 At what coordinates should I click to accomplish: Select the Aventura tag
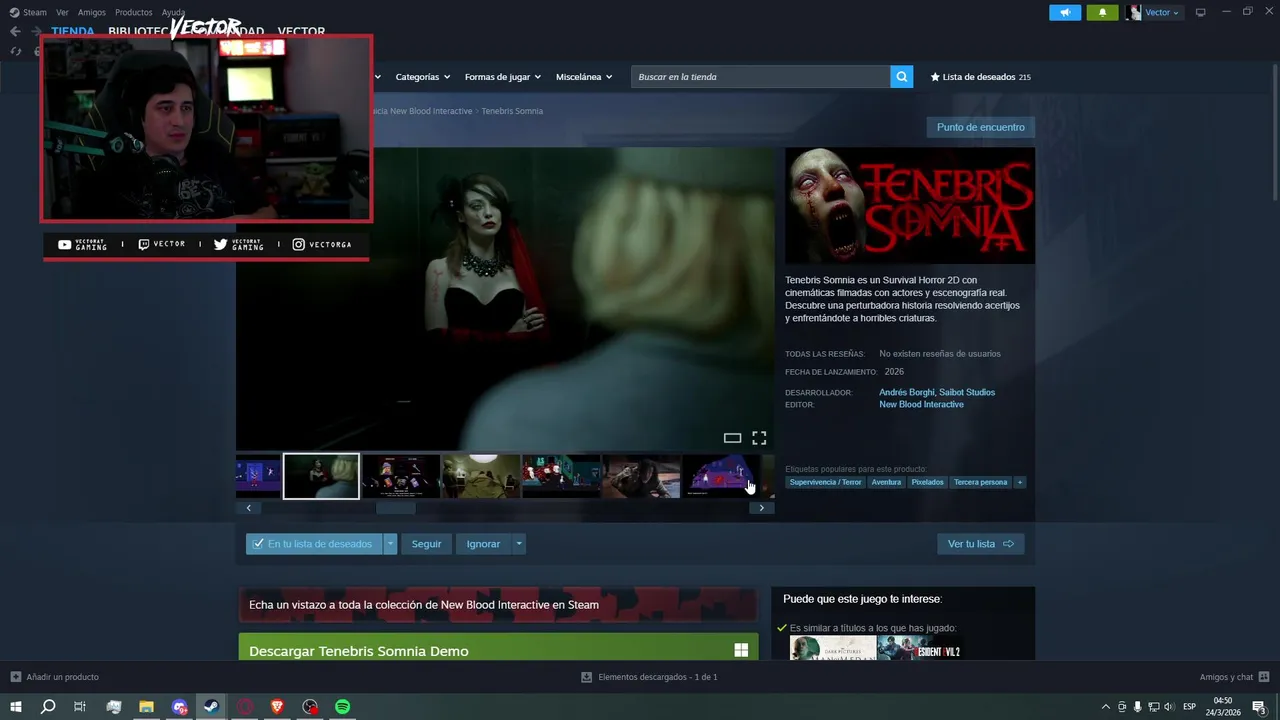tap(886, 482)
